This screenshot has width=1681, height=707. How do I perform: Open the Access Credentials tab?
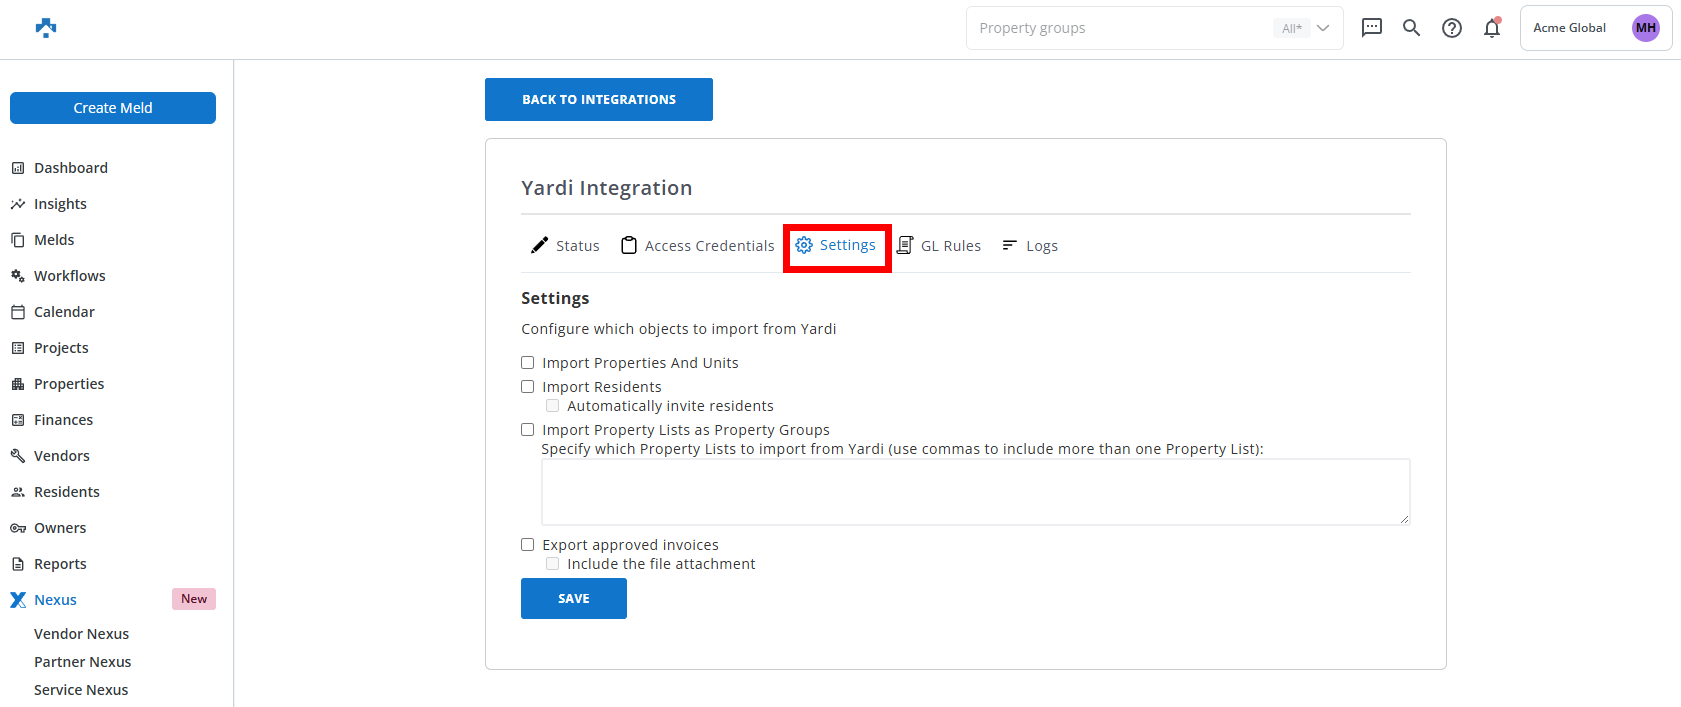[x=698, y=246]
